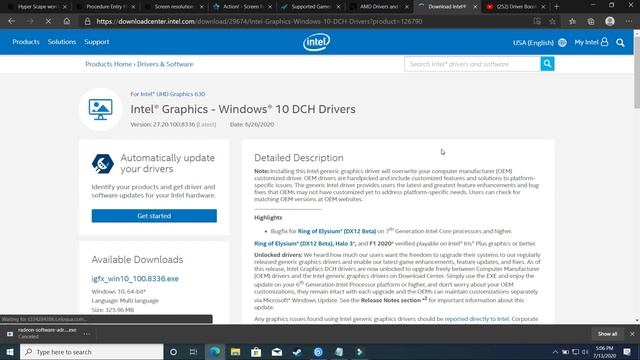Open the notification center
The image size is (640, 360).
click(627, 352)
